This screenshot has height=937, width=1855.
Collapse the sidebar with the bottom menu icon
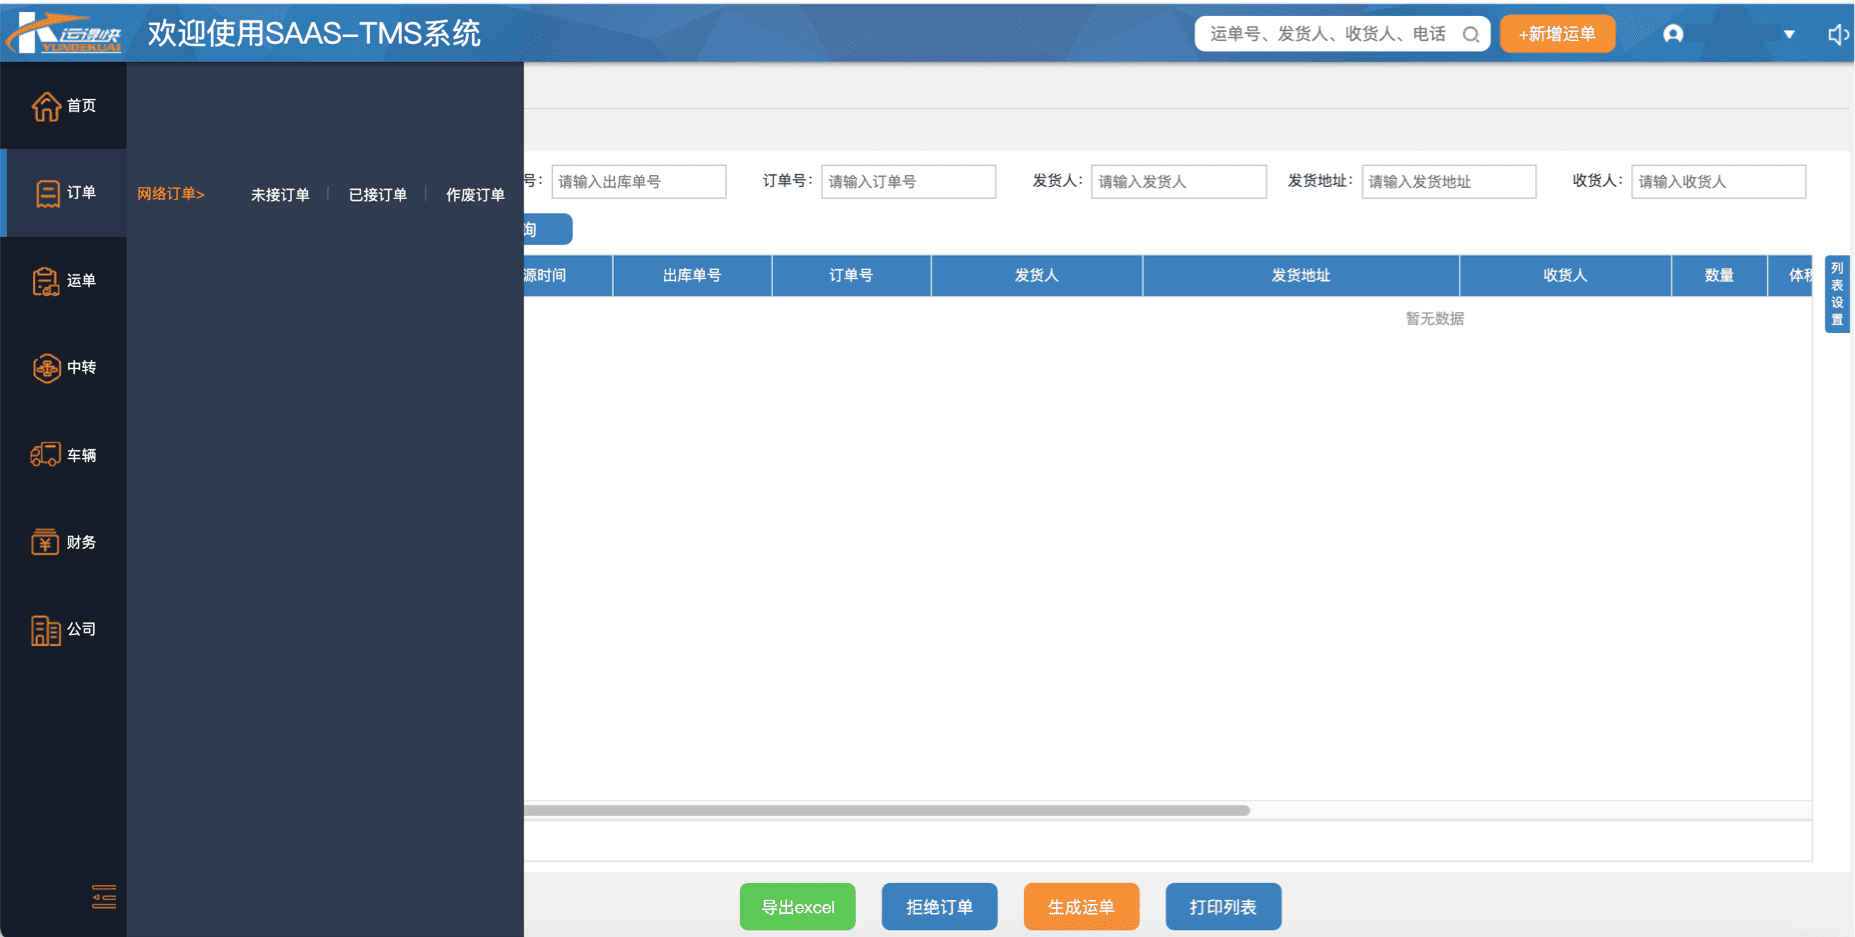click(104, 896)
